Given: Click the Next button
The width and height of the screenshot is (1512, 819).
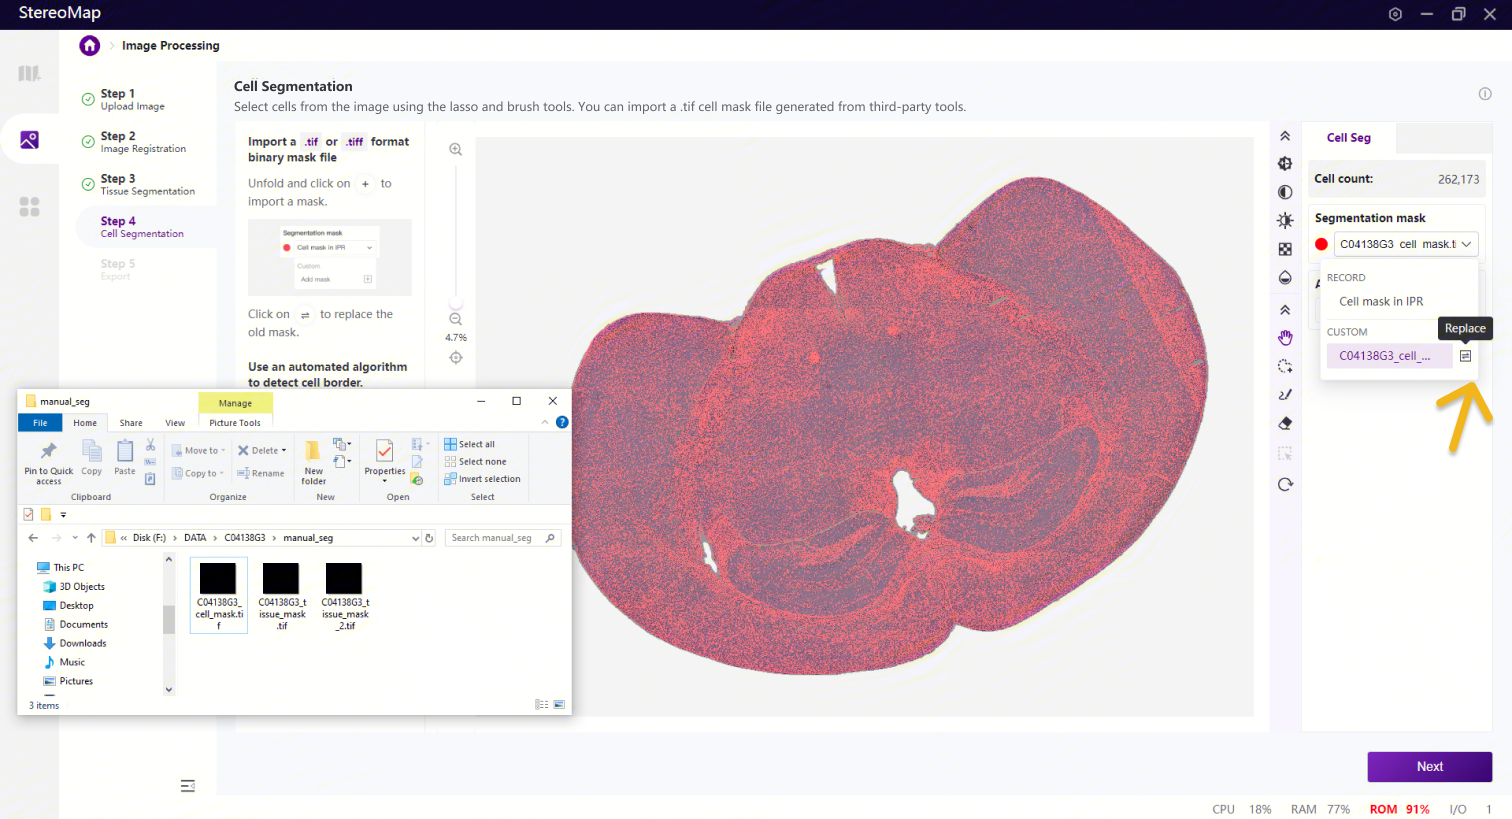Looking at the screenshot, I should point(1429,767).
